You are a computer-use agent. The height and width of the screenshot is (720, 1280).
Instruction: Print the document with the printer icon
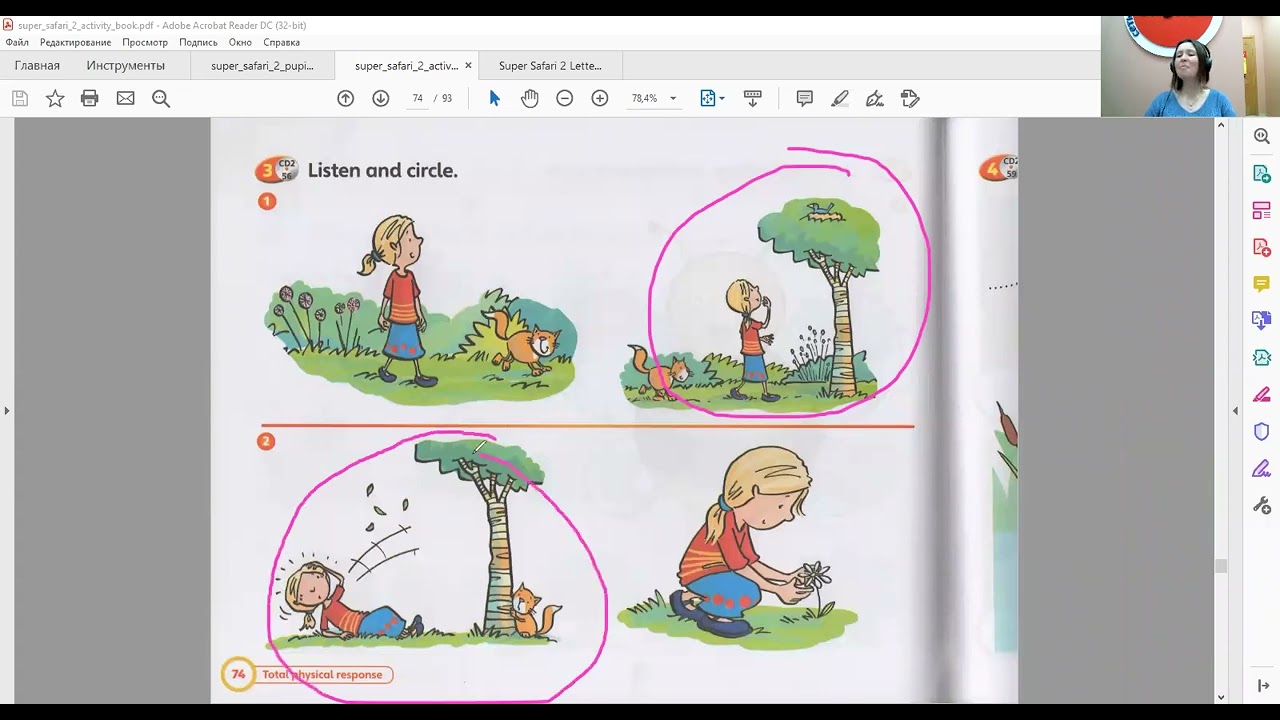pos(90,98)
